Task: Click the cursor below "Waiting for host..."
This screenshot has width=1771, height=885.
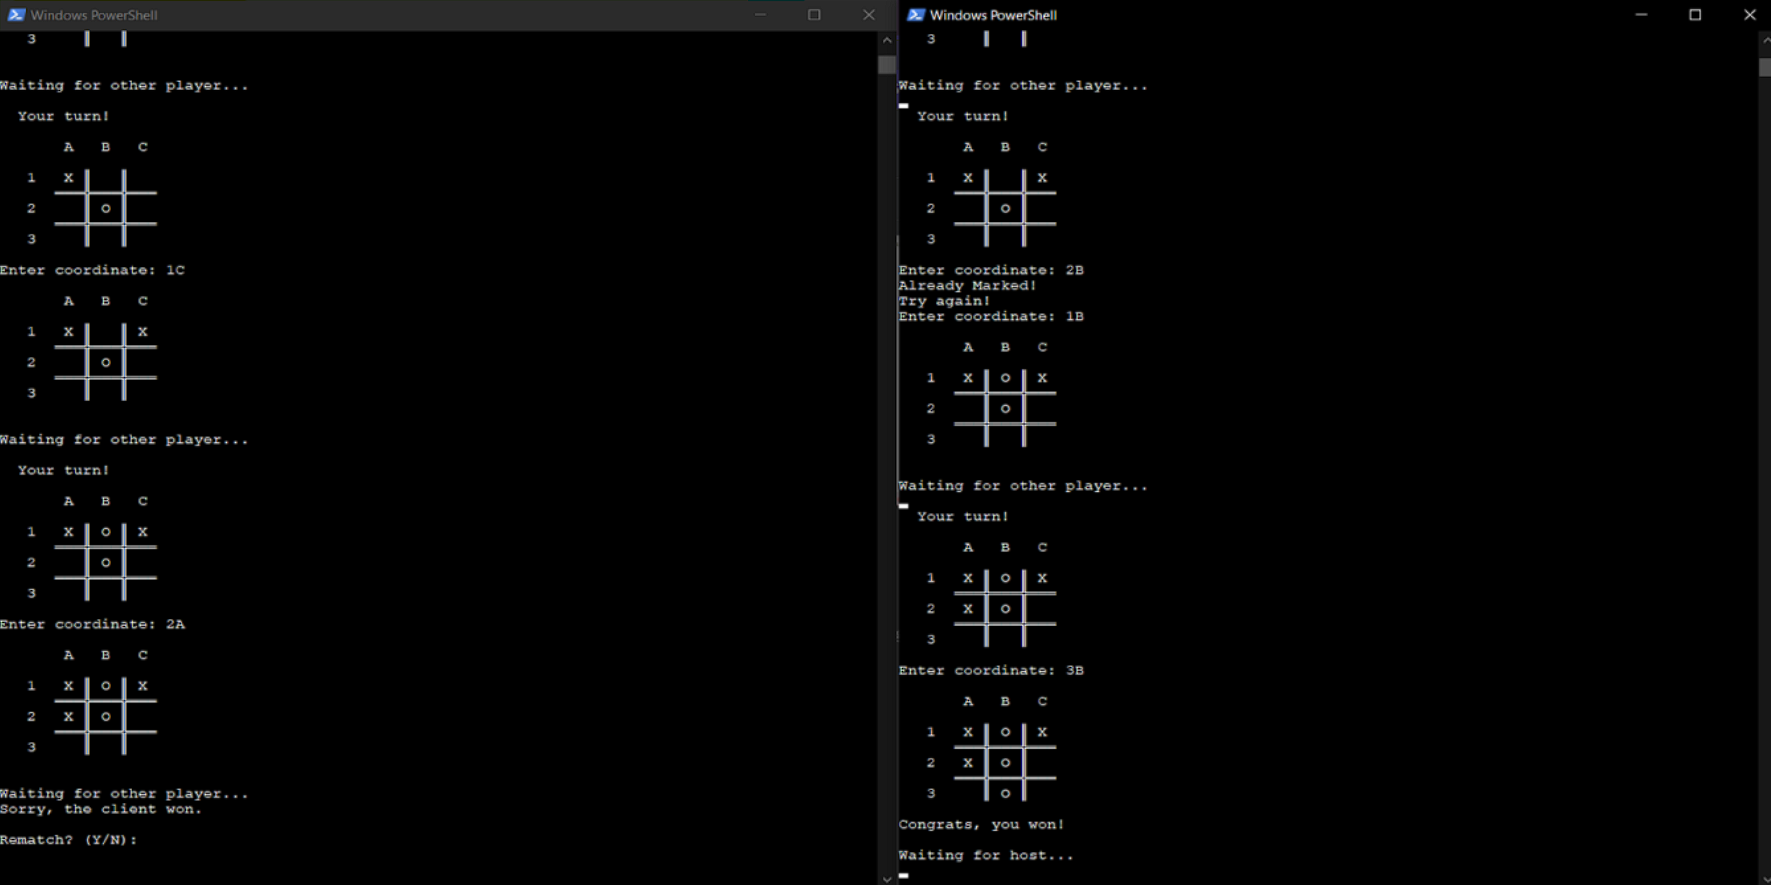Action: pyautogui.click(x=904, y=875)
